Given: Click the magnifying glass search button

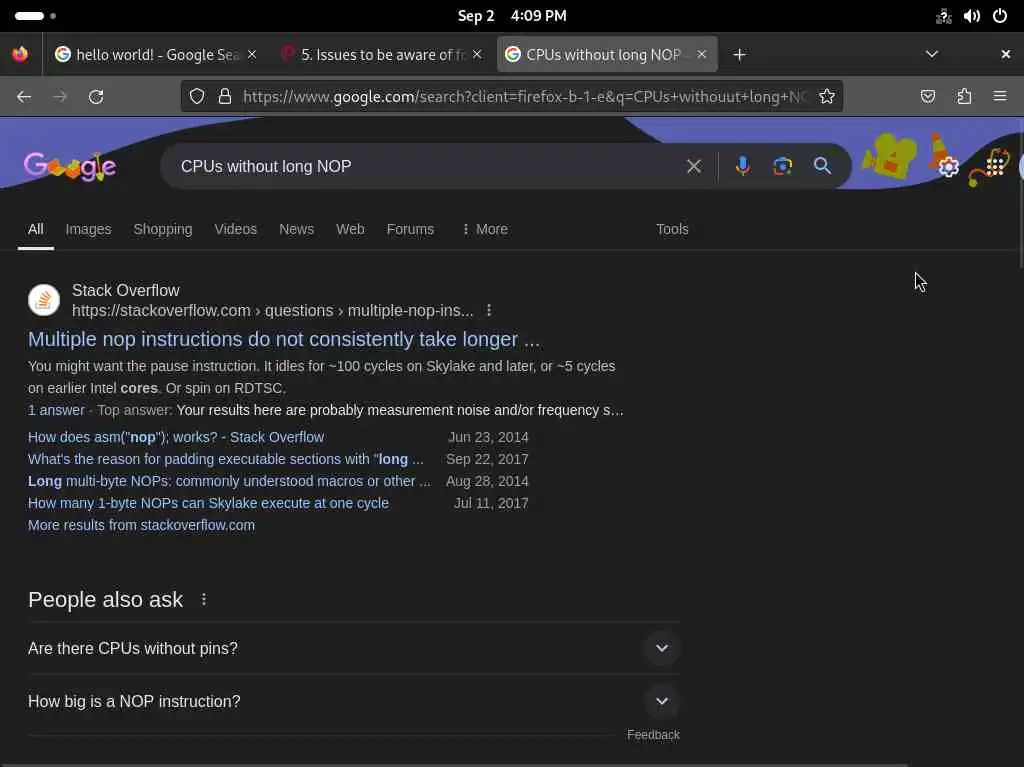Looking at the screenshot, I should [822, 166].
